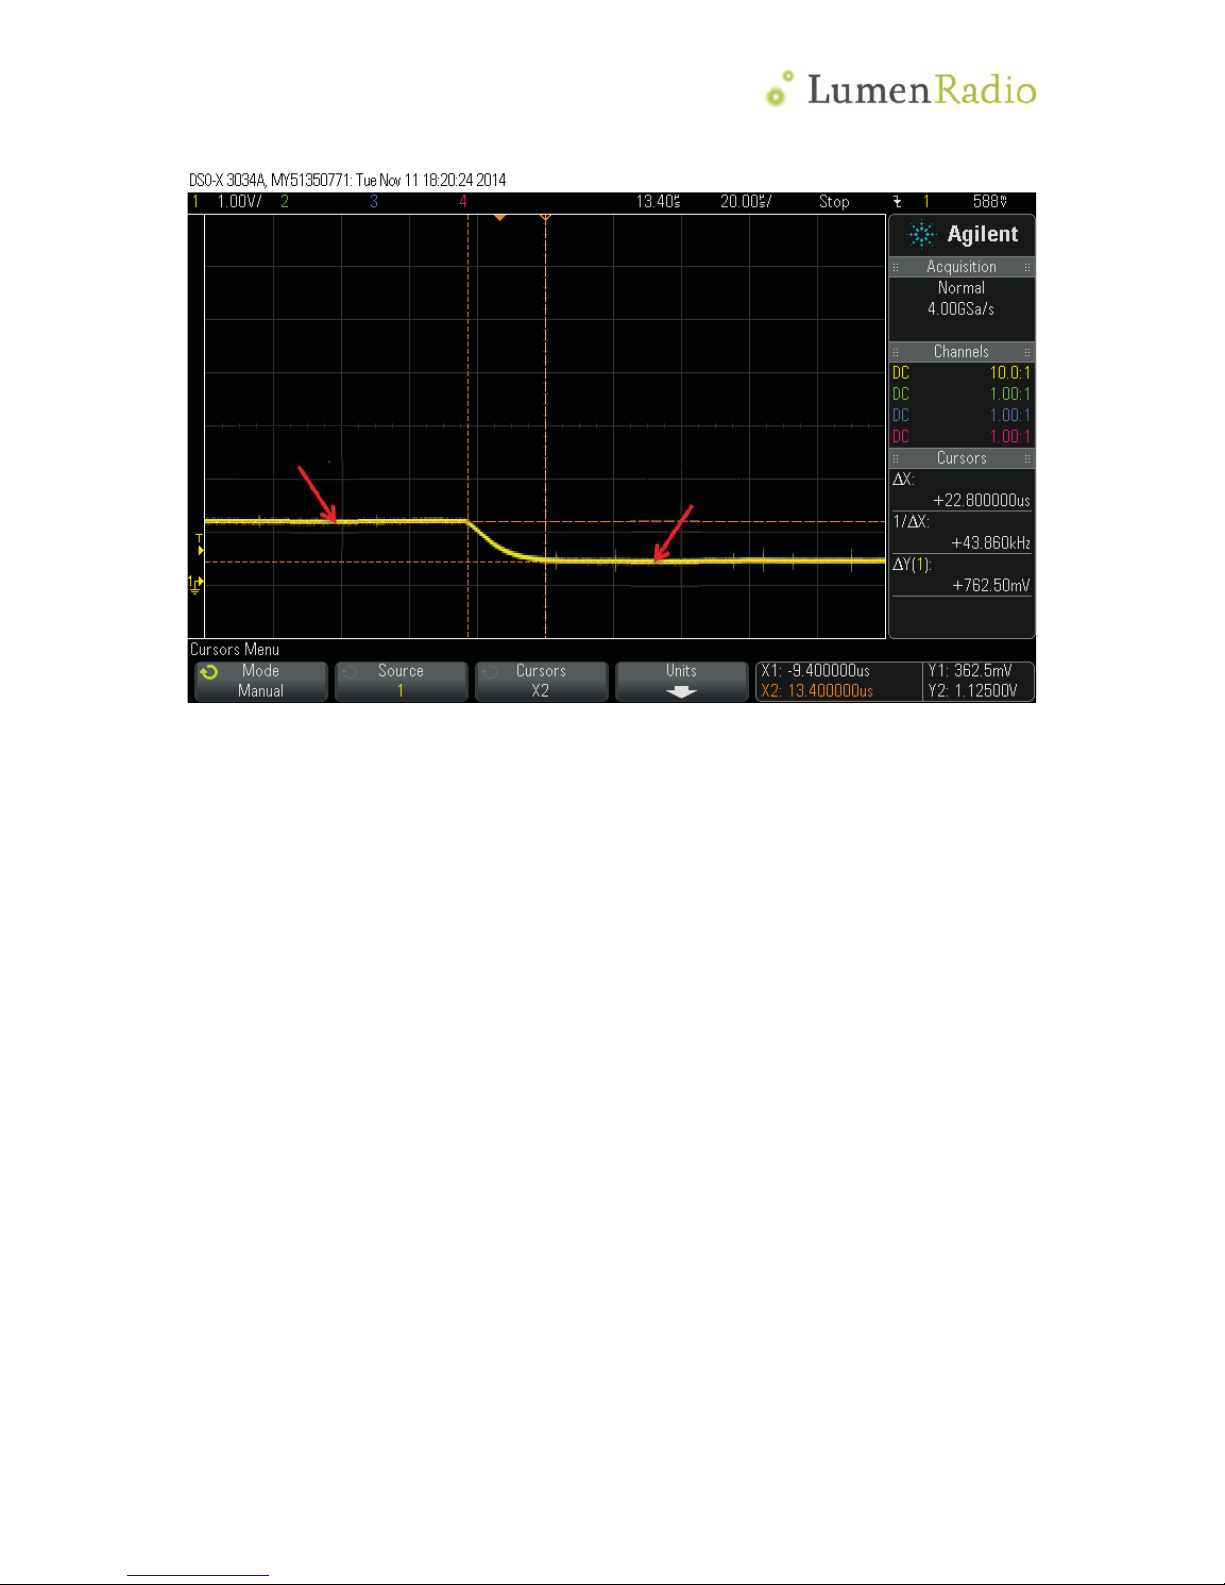Select the pink DC 1.00:1 channel row
1225x1585 pixels.
click(x=961, y=436)
